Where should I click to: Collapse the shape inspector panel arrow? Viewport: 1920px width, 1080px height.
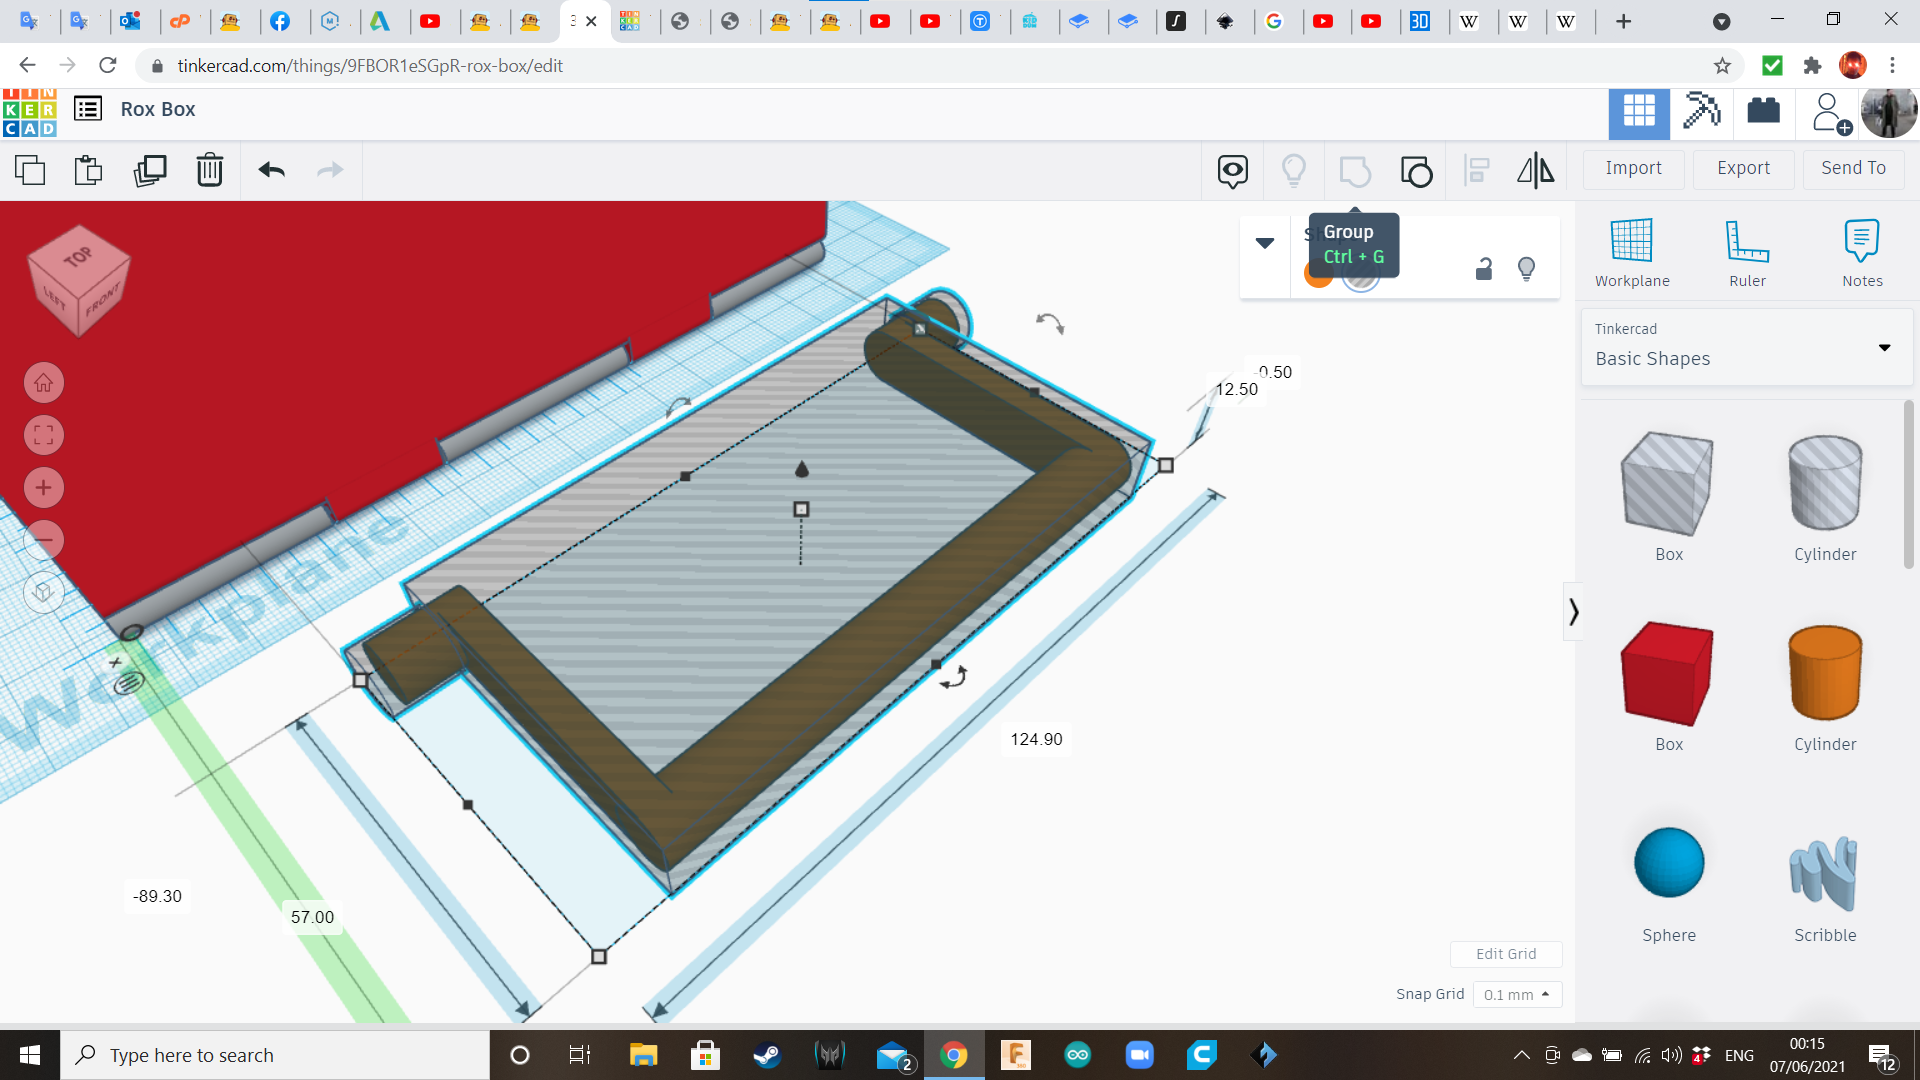1264,243
